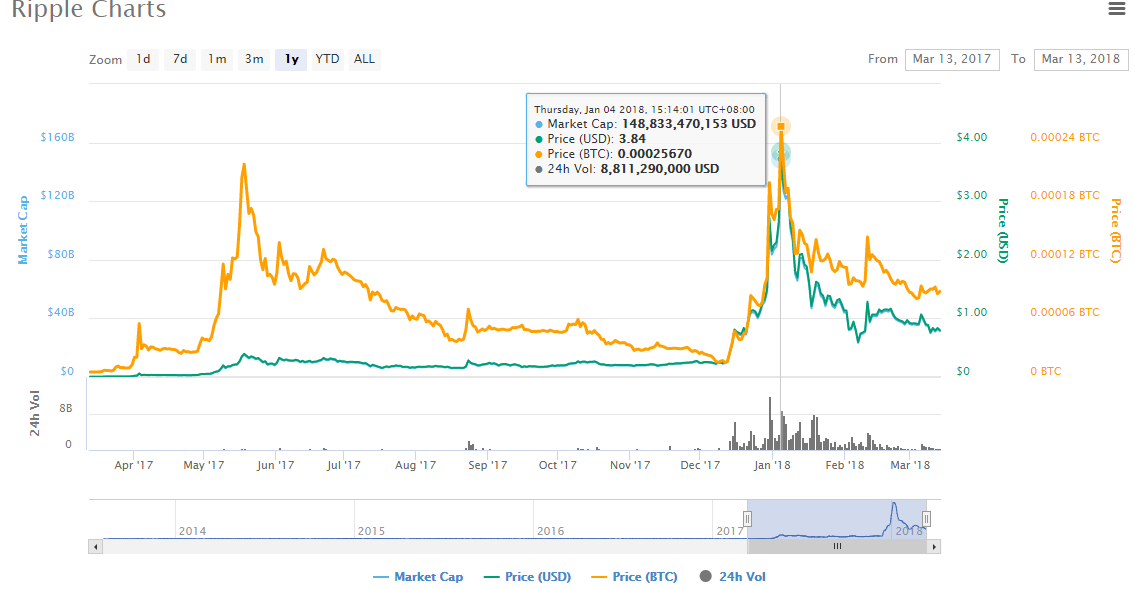
Task: Click the tooltip date header text
Action: tap(644, 109)
